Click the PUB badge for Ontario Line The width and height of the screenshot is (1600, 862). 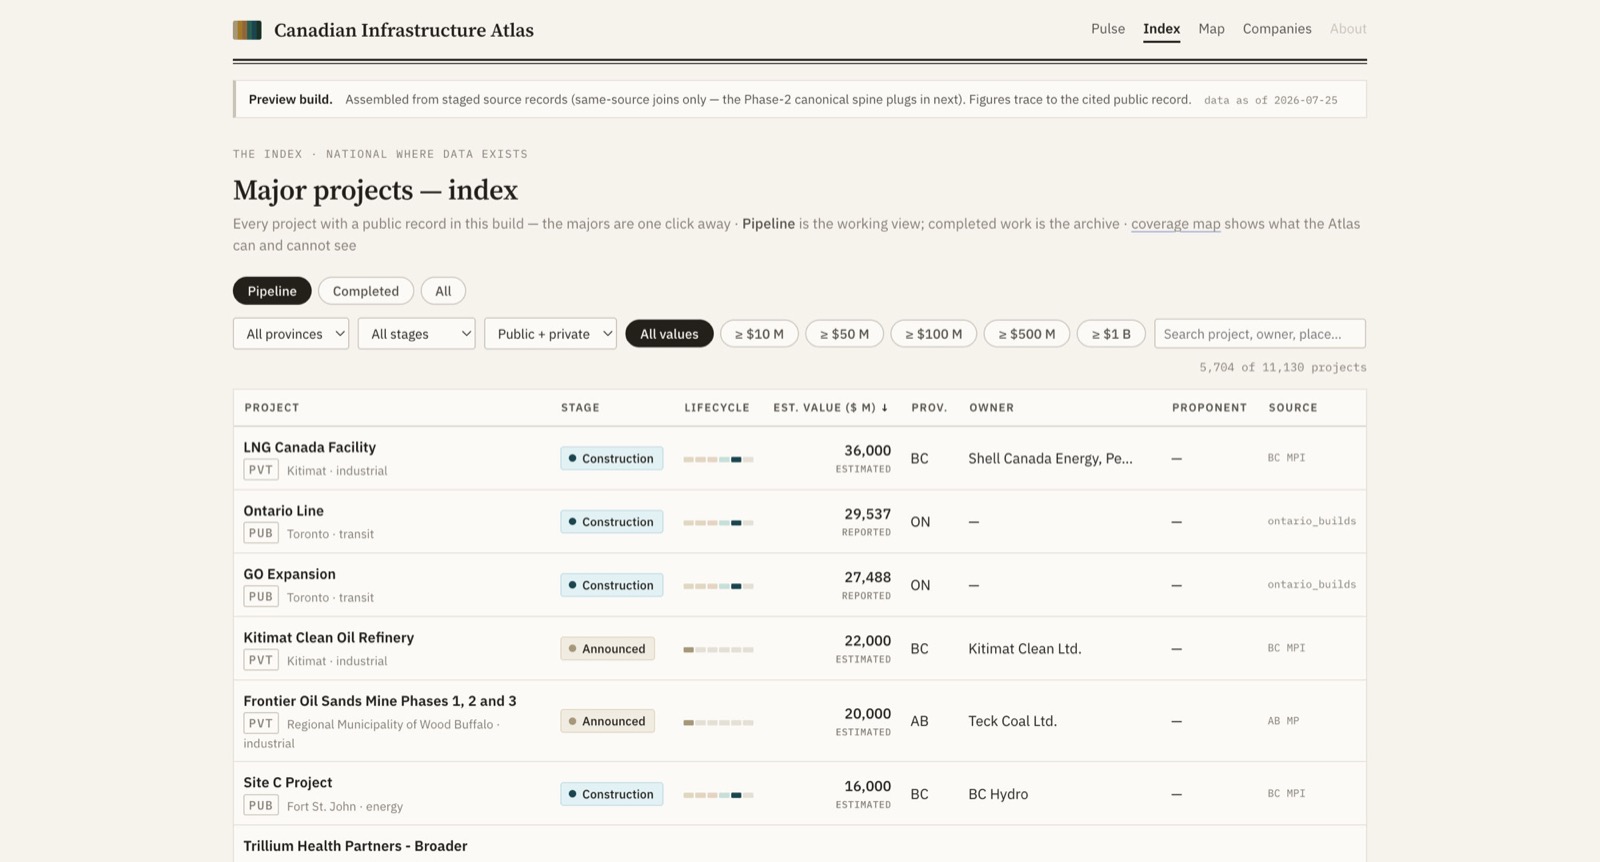tap(261, 533)
